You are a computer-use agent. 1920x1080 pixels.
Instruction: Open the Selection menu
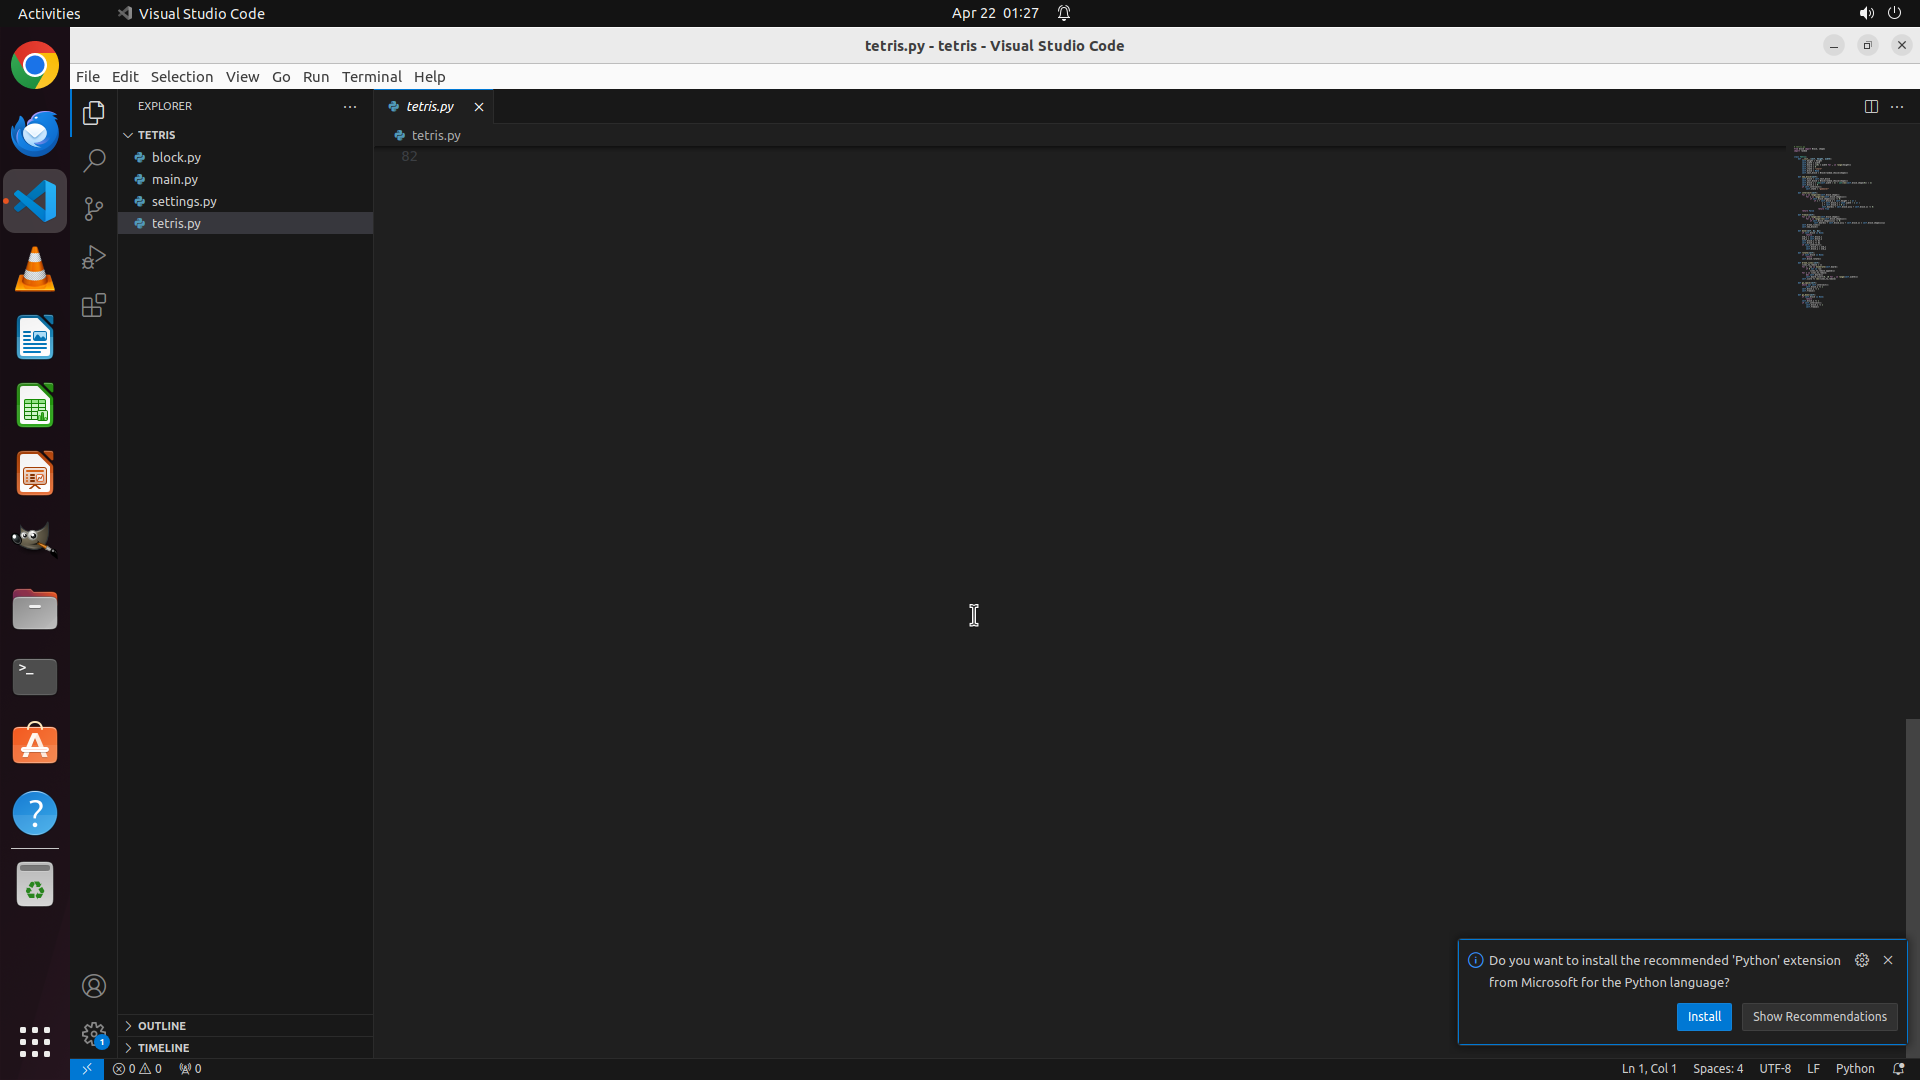tap(181, 77)
